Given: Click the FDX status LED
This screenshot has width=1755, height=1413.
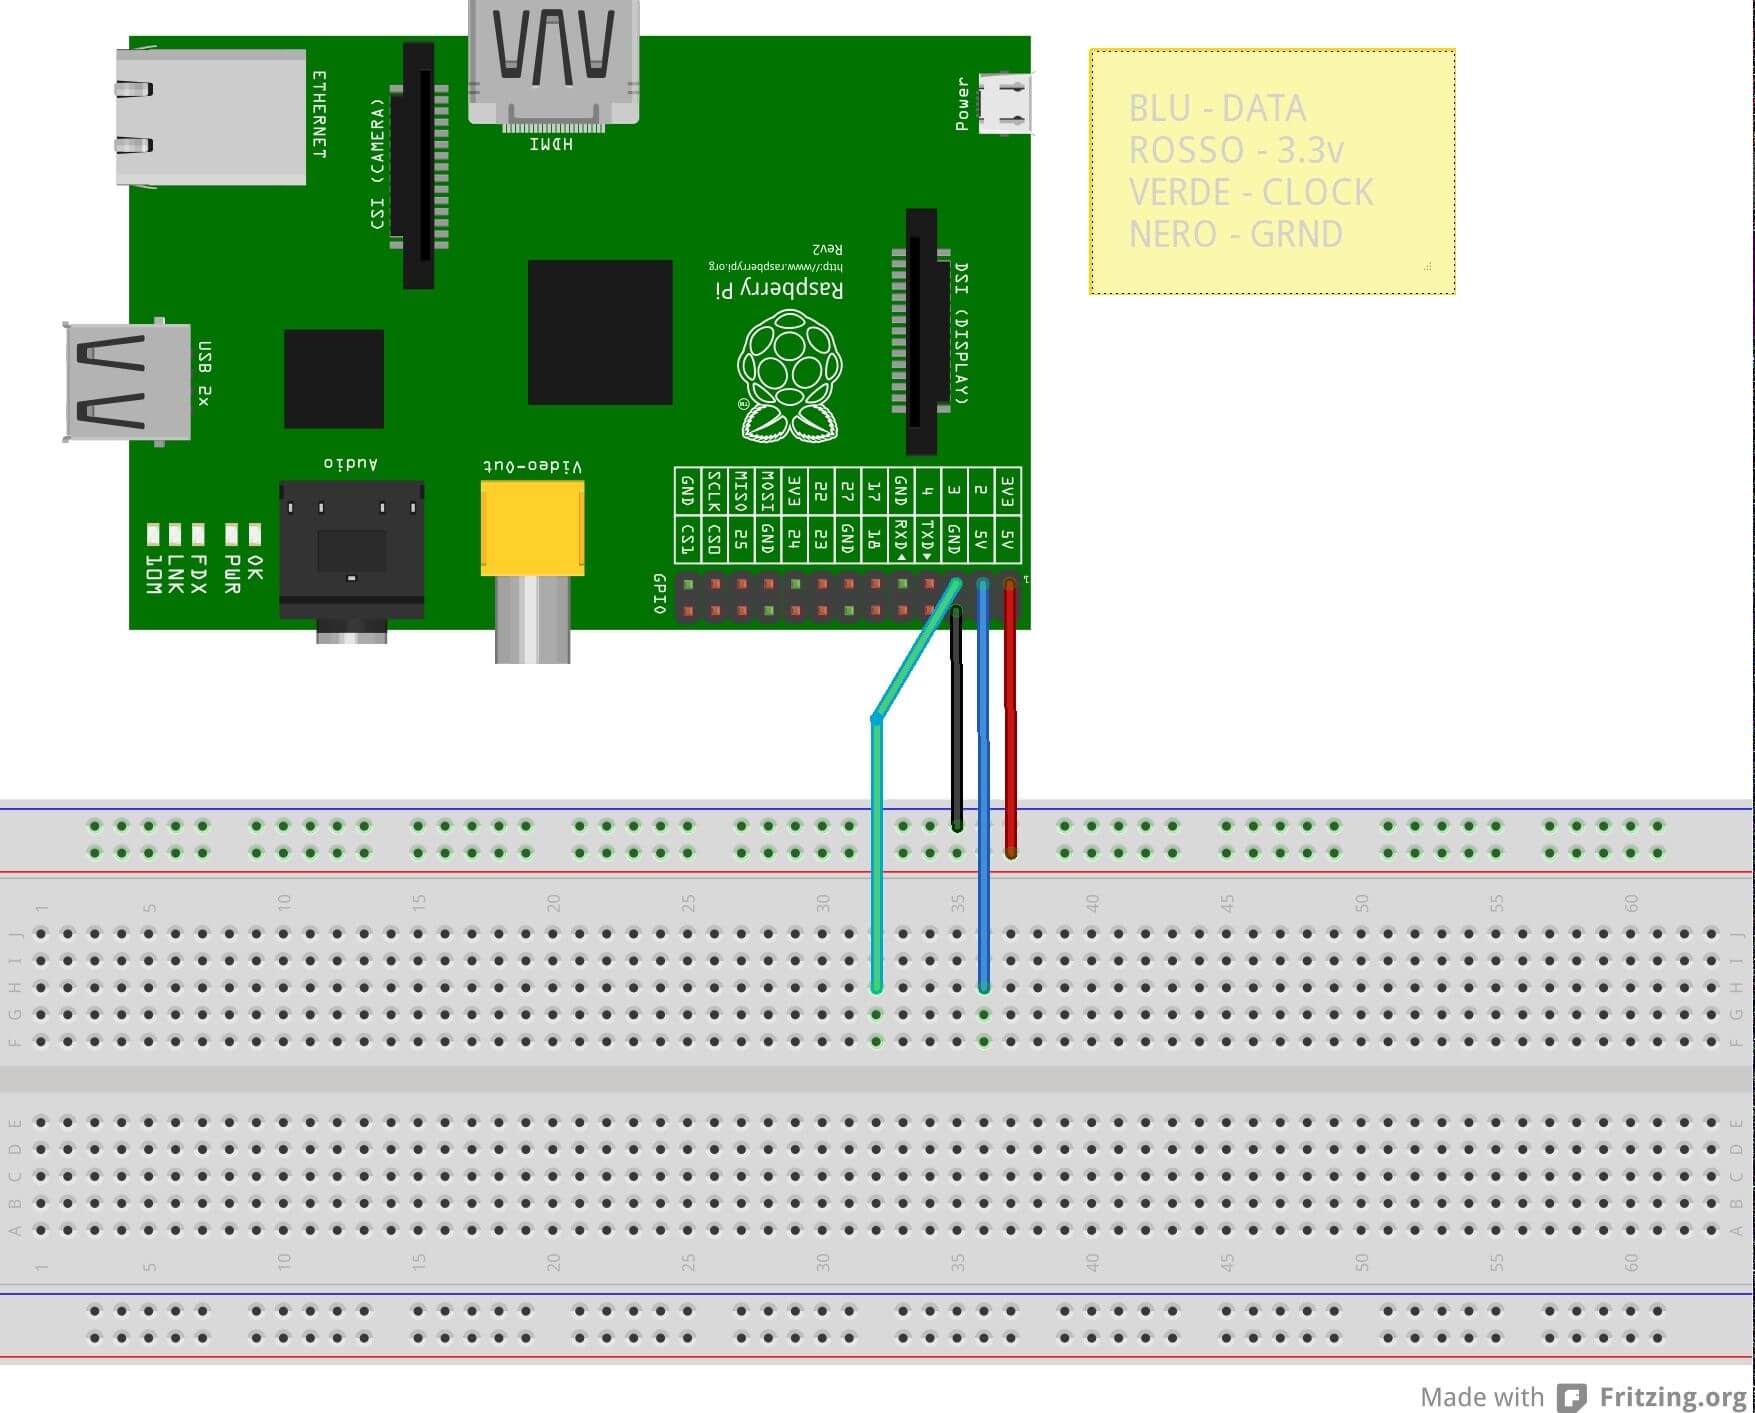Looking at the screenshot, I should tap(198, 534).
